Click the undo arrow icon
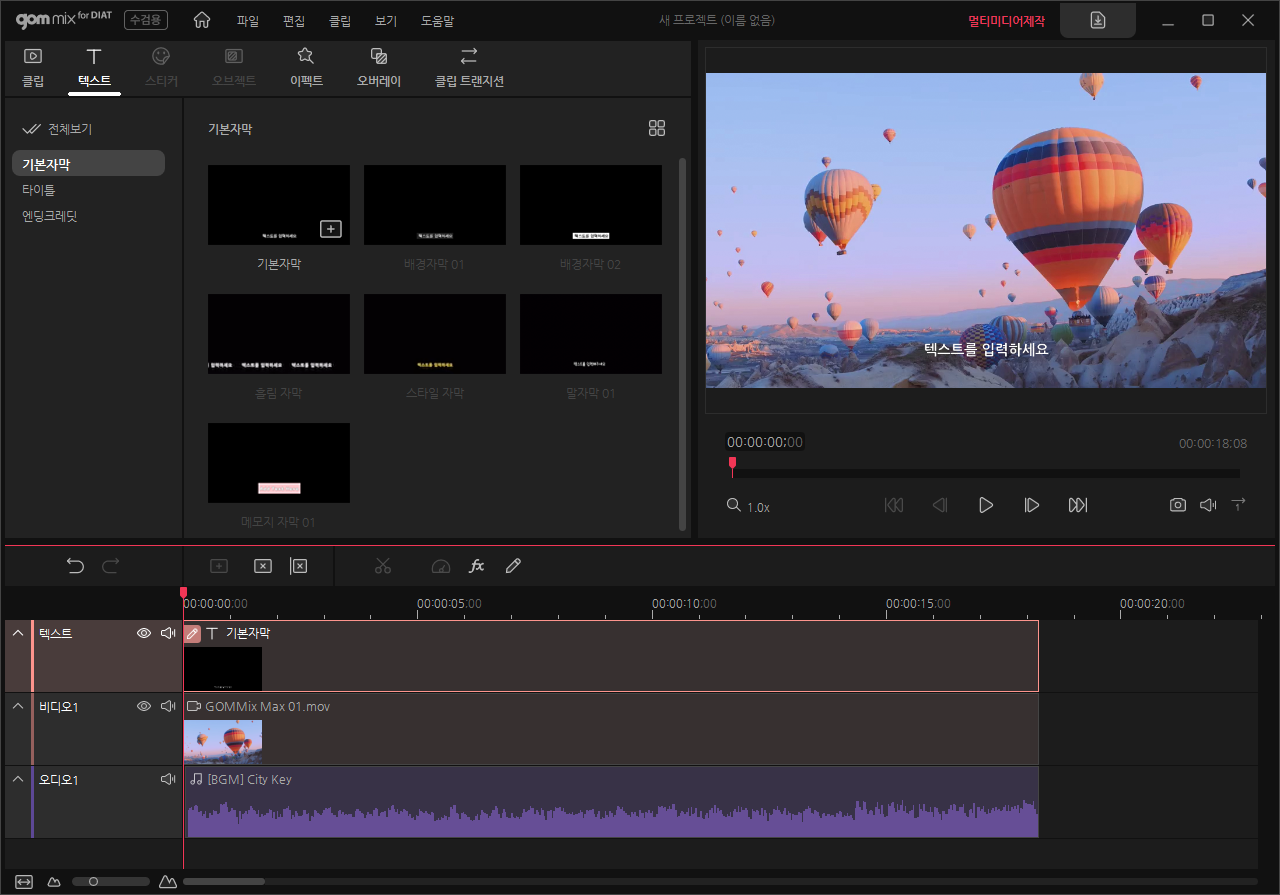 (75, 566)
